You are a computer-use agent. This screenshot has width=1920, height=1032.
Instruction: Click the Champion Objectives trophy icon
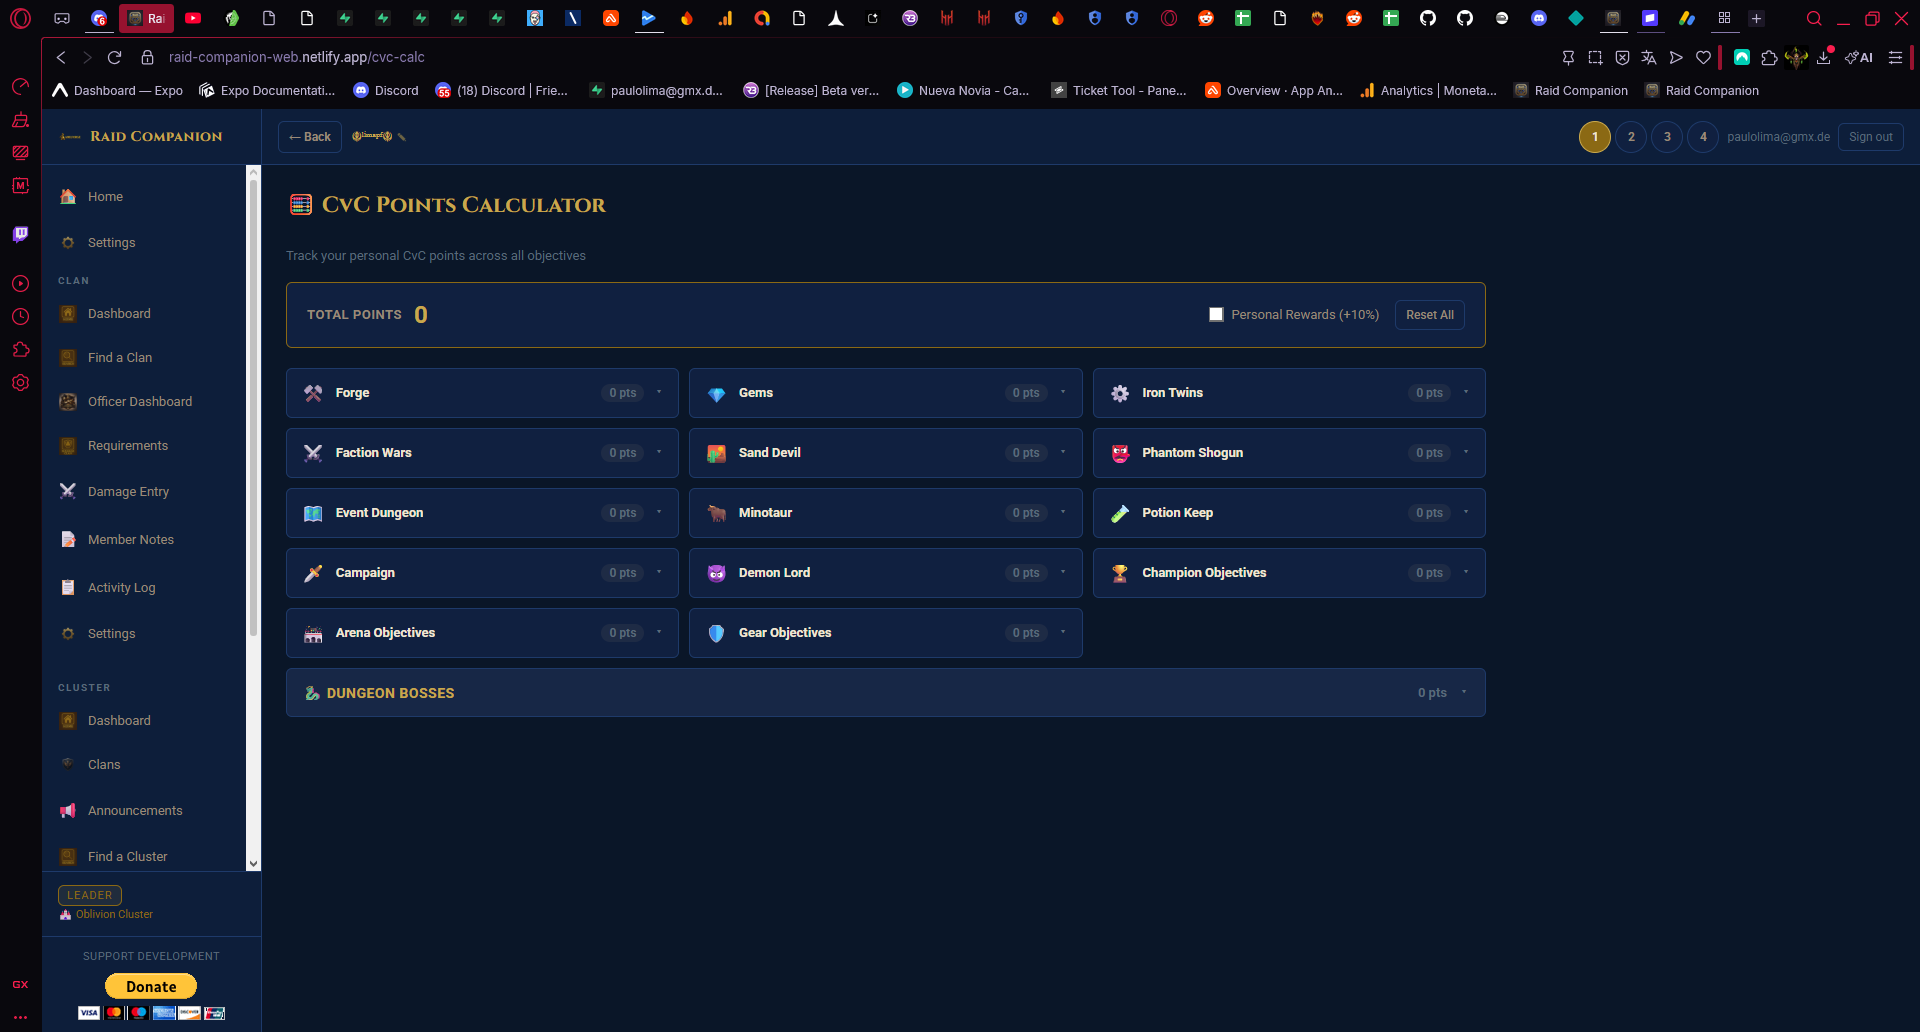pos(1120,573)
